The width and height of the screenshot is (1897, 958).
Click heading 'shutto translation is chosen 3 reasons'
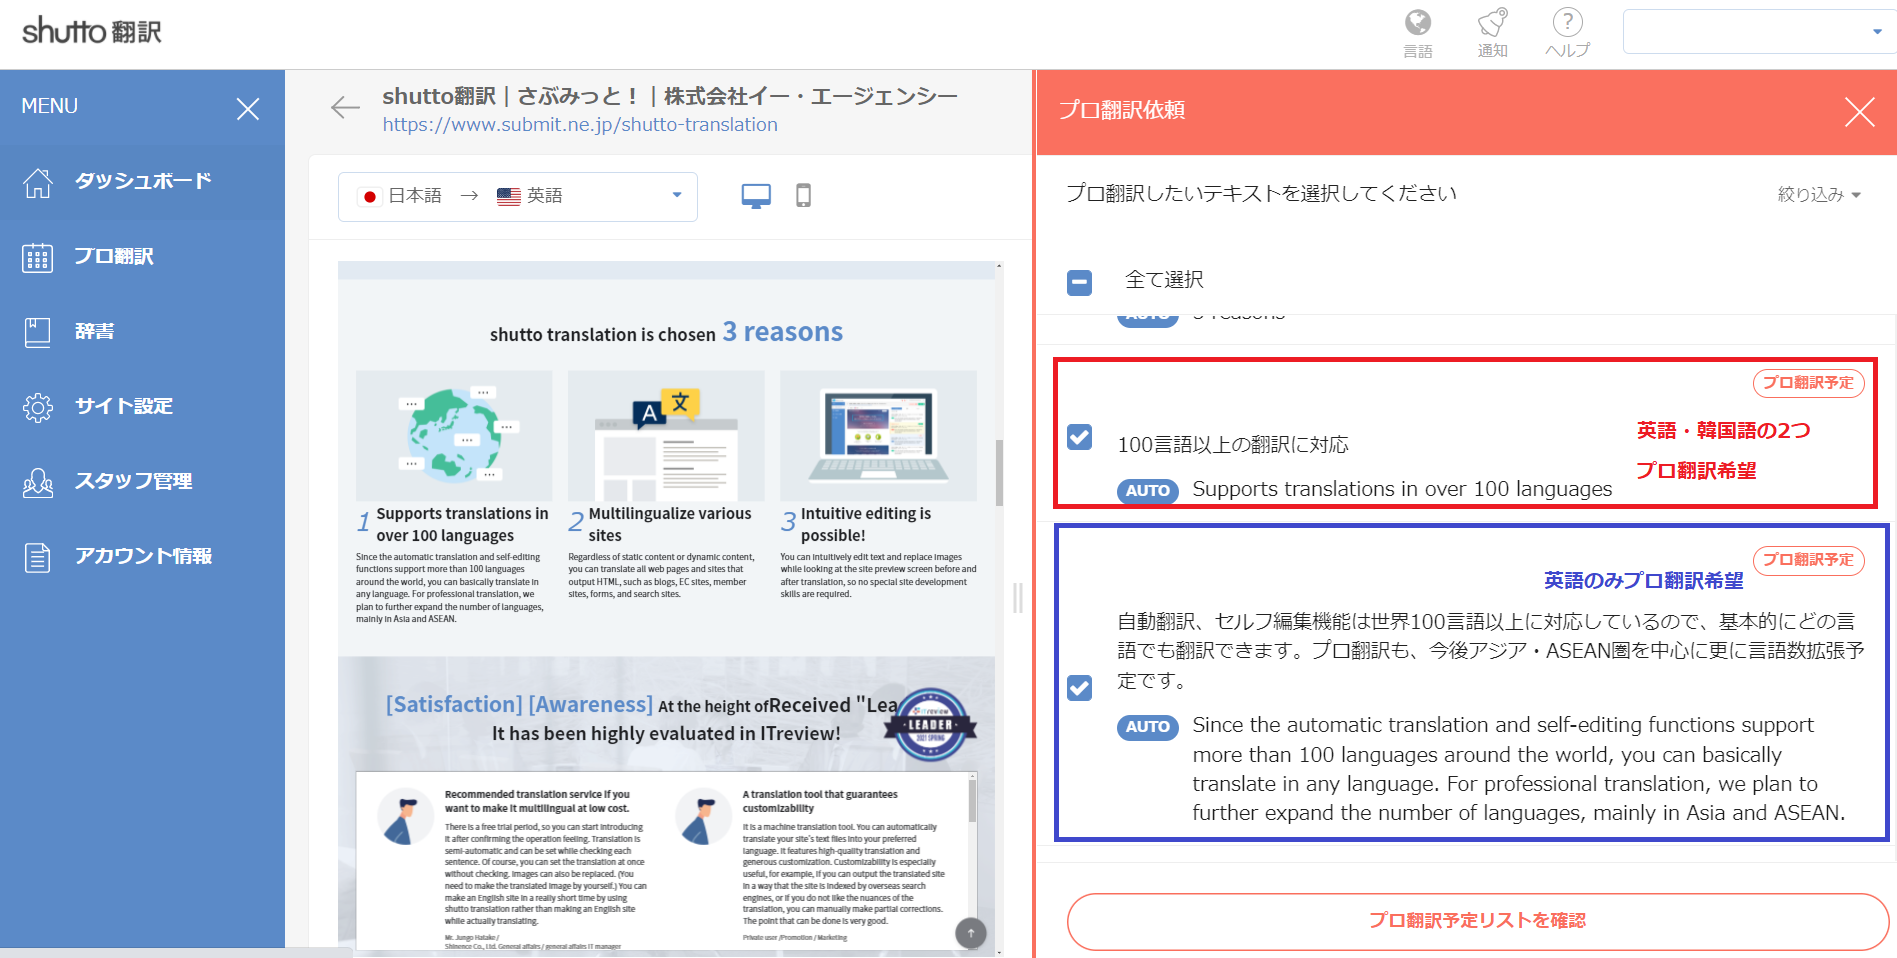[666, 332]
